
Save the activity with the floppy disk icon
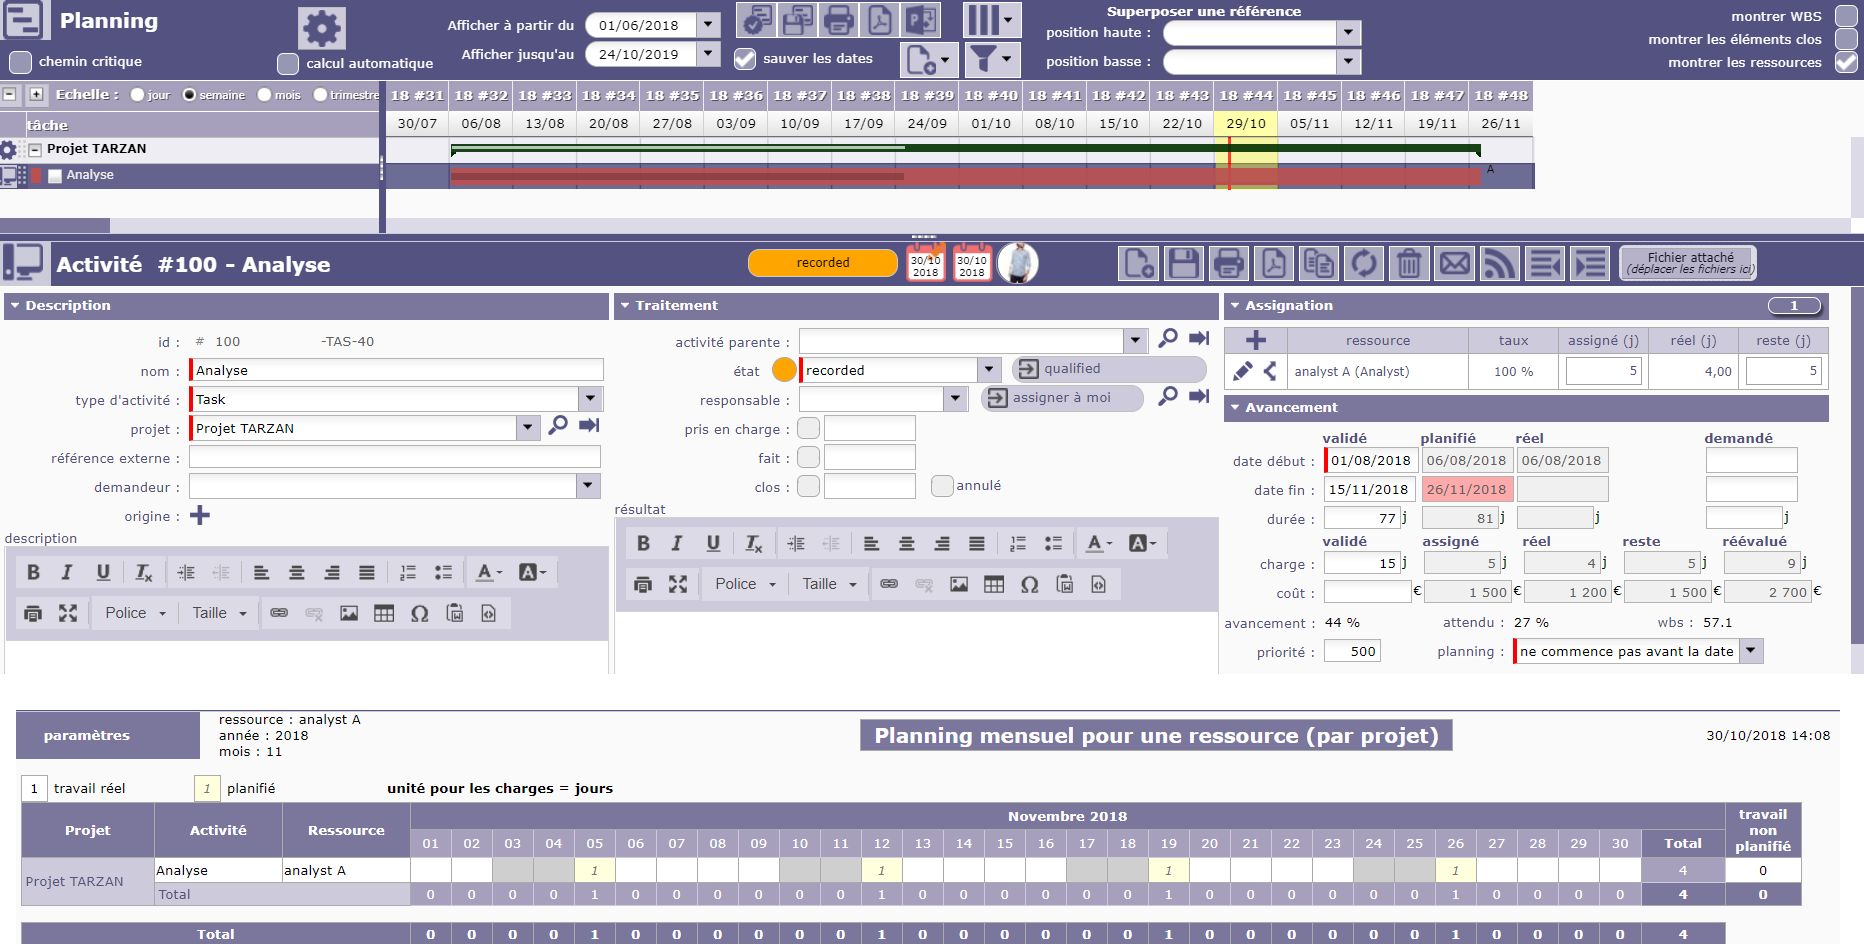[x=1184, y=264]
